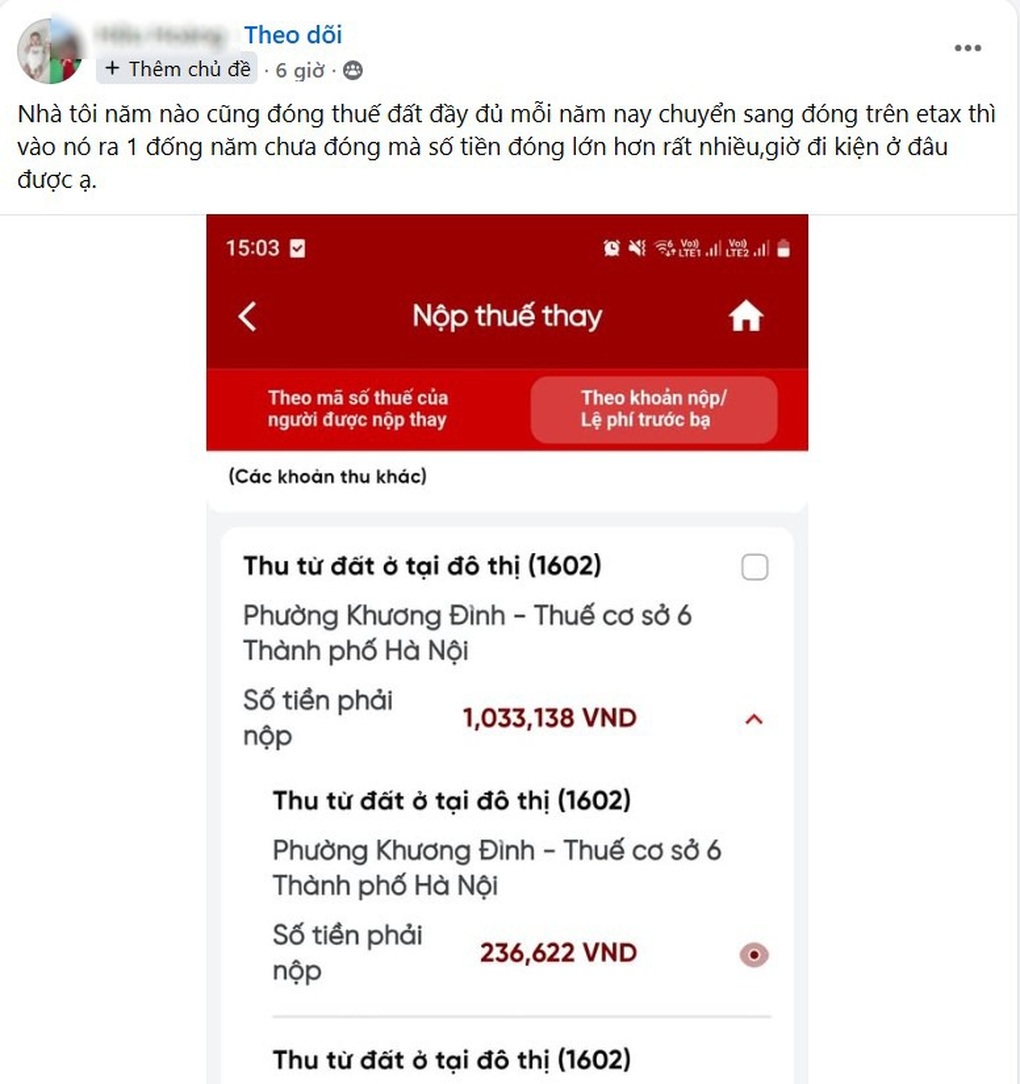
Task: Open the post options three-dots menu
Action: pos(967,48)
